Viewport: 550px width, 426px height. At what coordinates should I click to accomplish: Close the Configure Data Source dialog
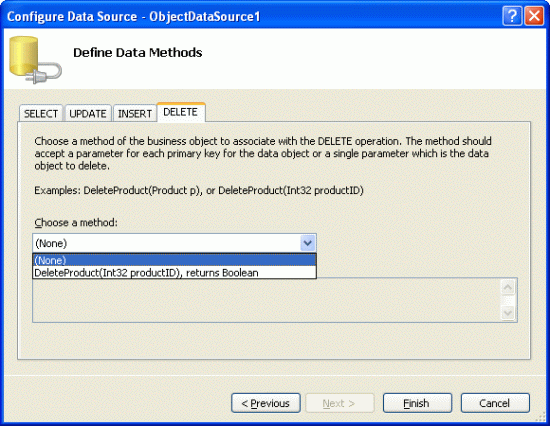[x=534, y=16]
